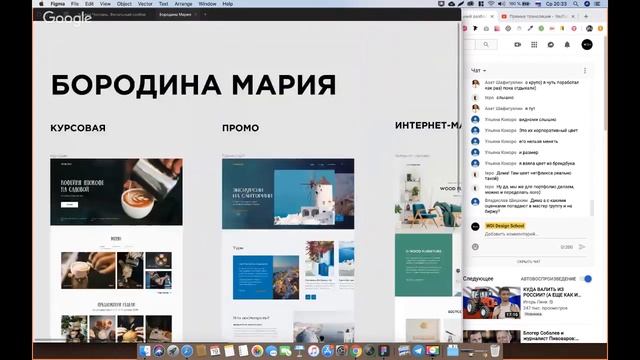Open YouTube messages bubble icon
640x360 pixels.
[551, 44]
